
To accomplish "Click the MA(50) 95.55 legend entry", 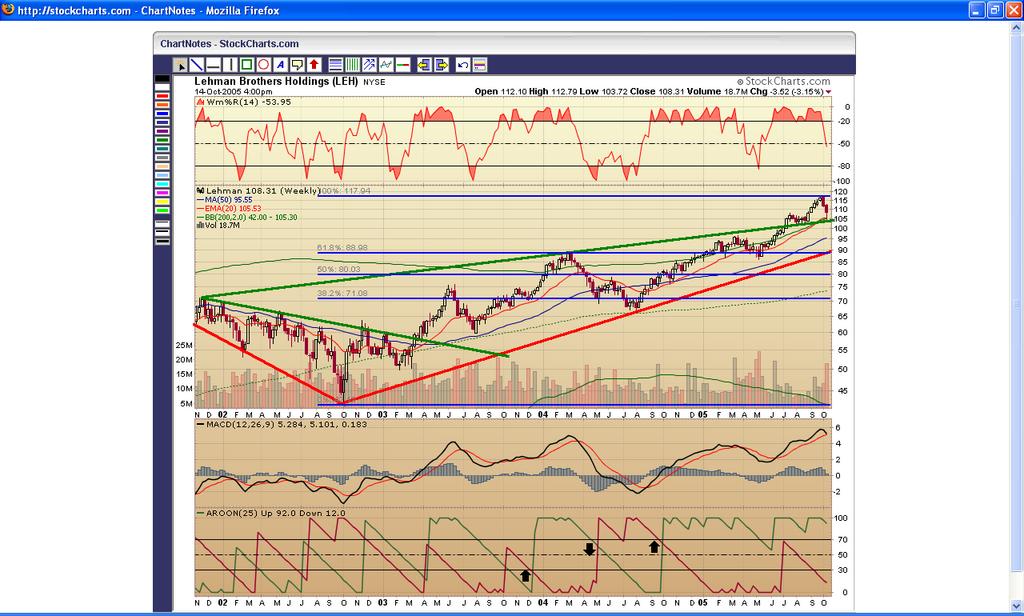I will click(x=225, y=200).
